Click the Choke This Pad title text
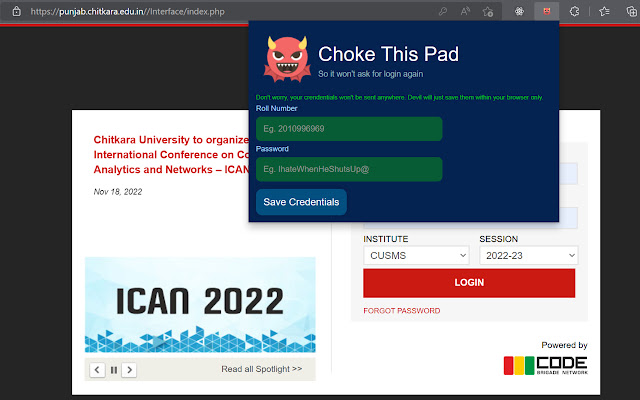 [x=388, y=54]
